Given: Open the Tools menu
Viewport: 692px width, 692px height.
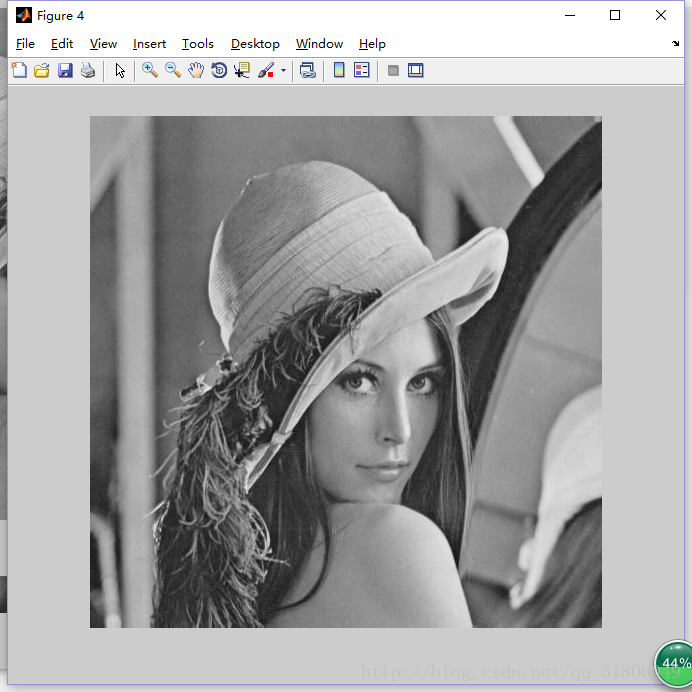Looking at the screenshot, I should coord(198,44).
